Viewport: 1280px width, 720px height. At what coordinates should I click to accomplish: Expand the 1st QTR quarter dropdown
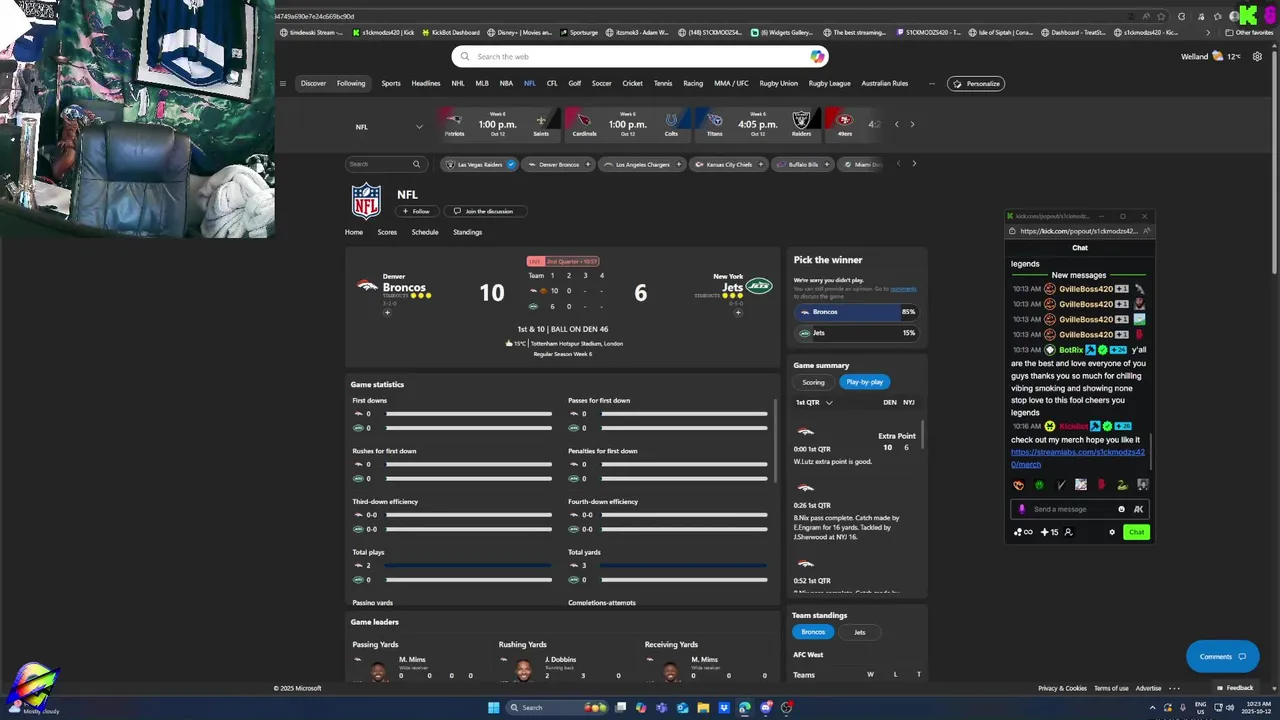point(829,402)
